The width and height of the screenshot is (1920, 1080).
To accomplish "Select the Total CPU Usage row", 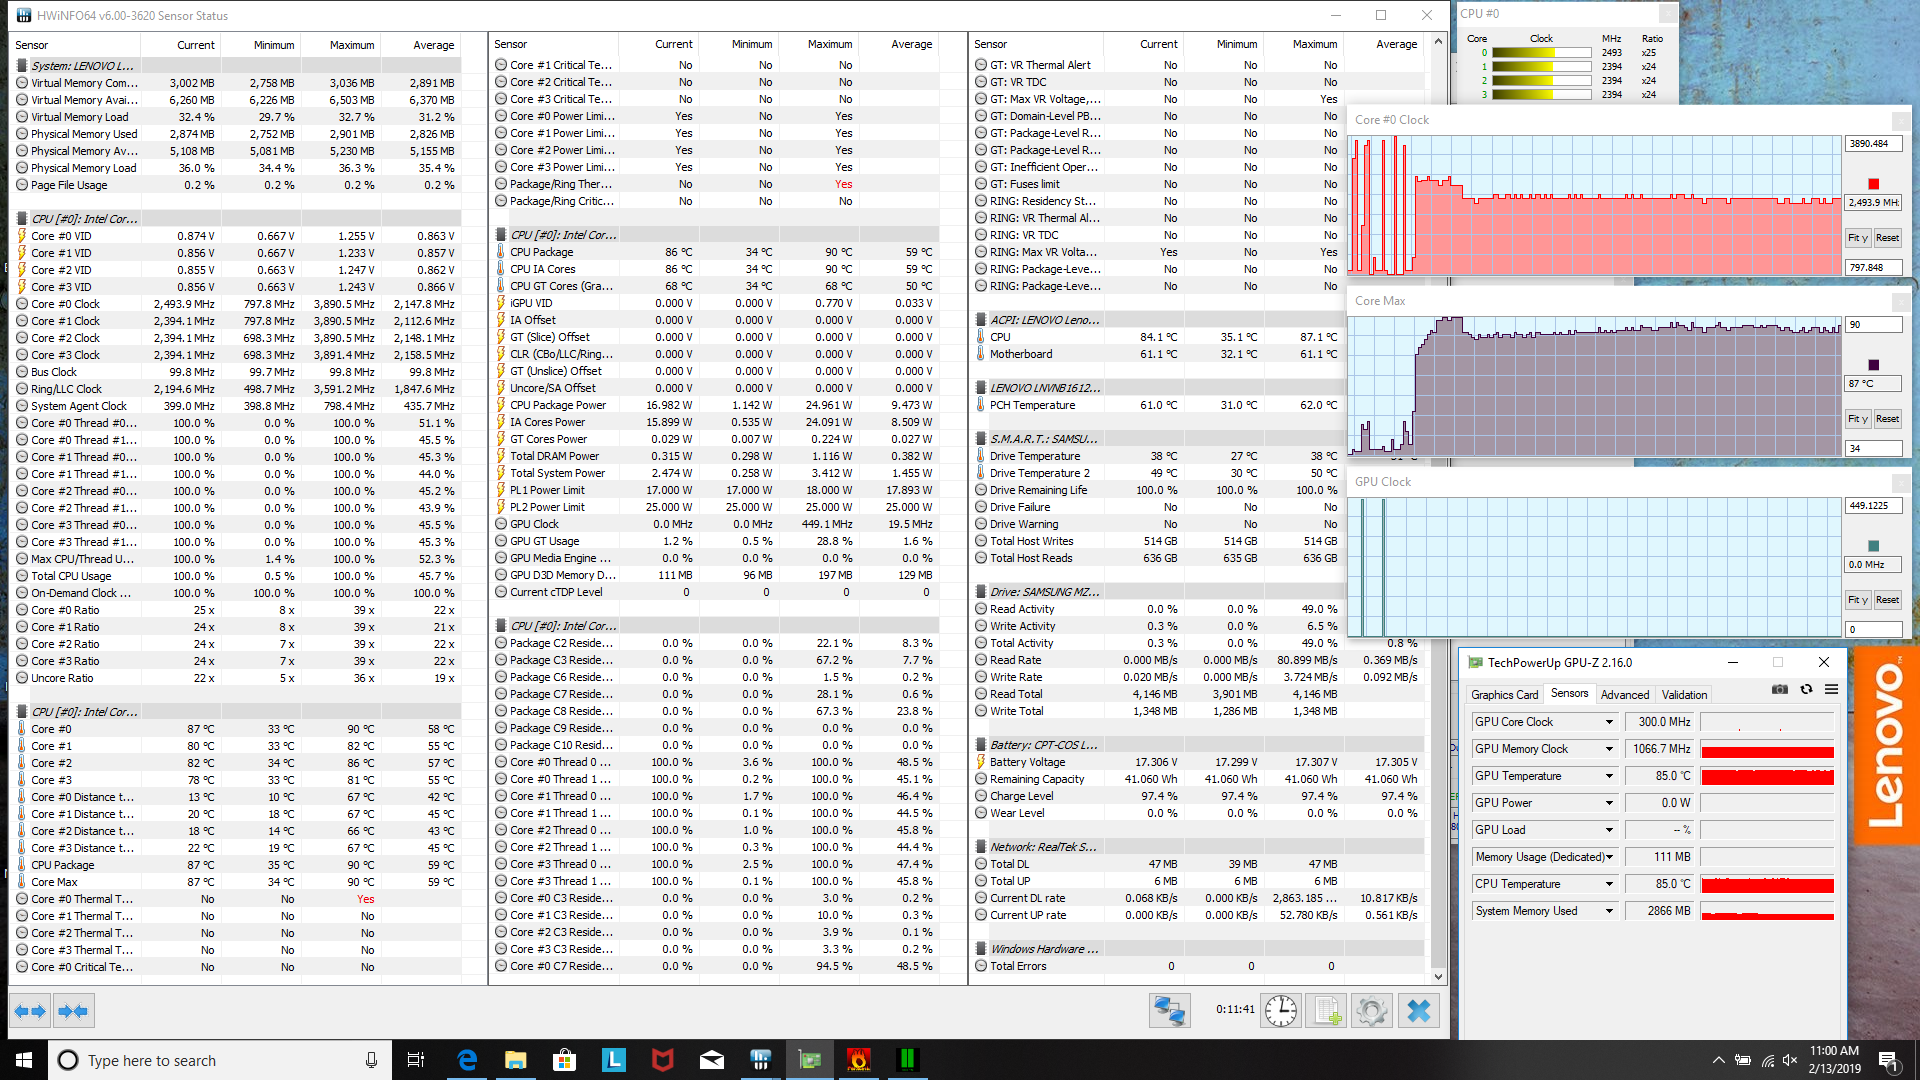I will pyautogui.click(x=237, y=576).
